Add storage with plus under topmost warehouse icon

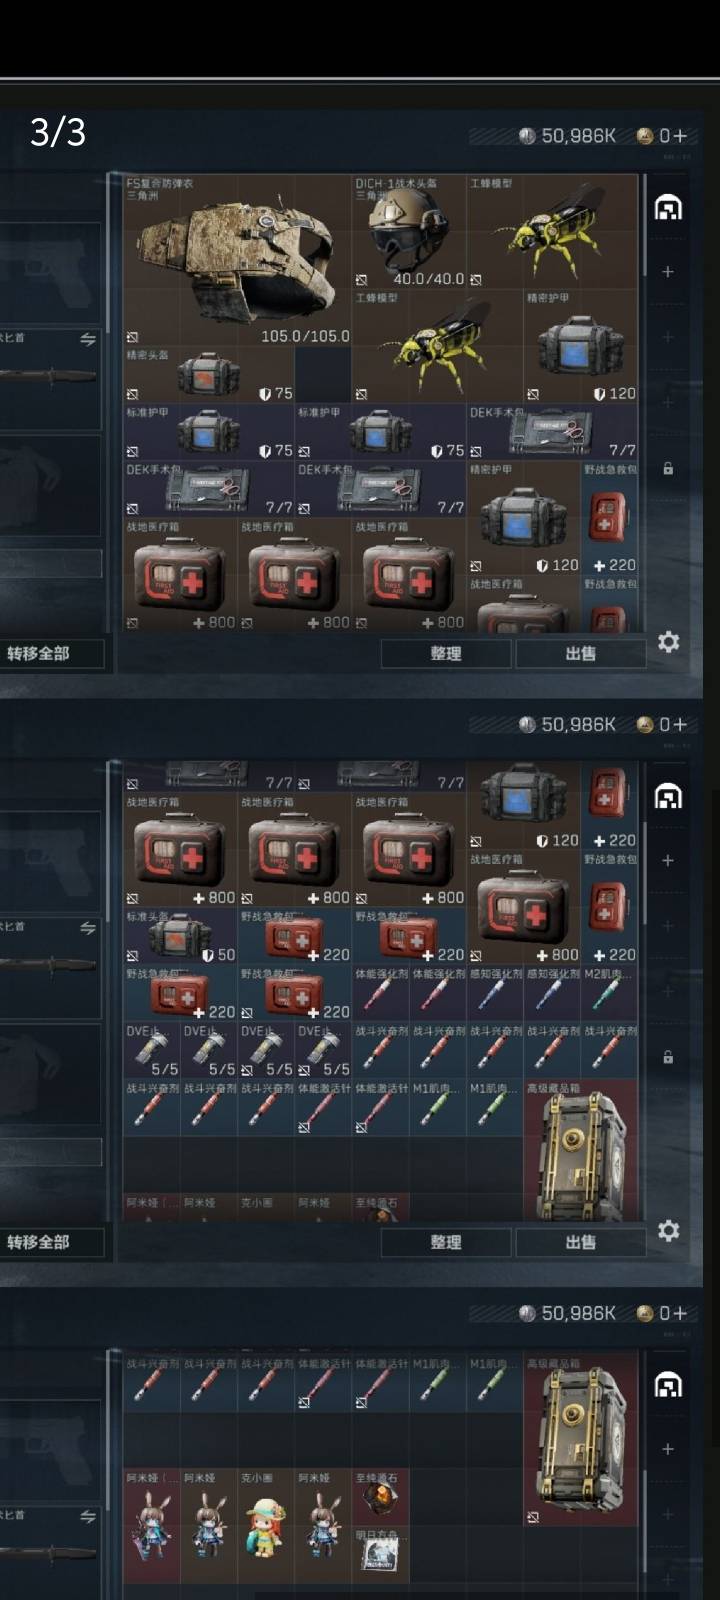(x=668, y=271)
